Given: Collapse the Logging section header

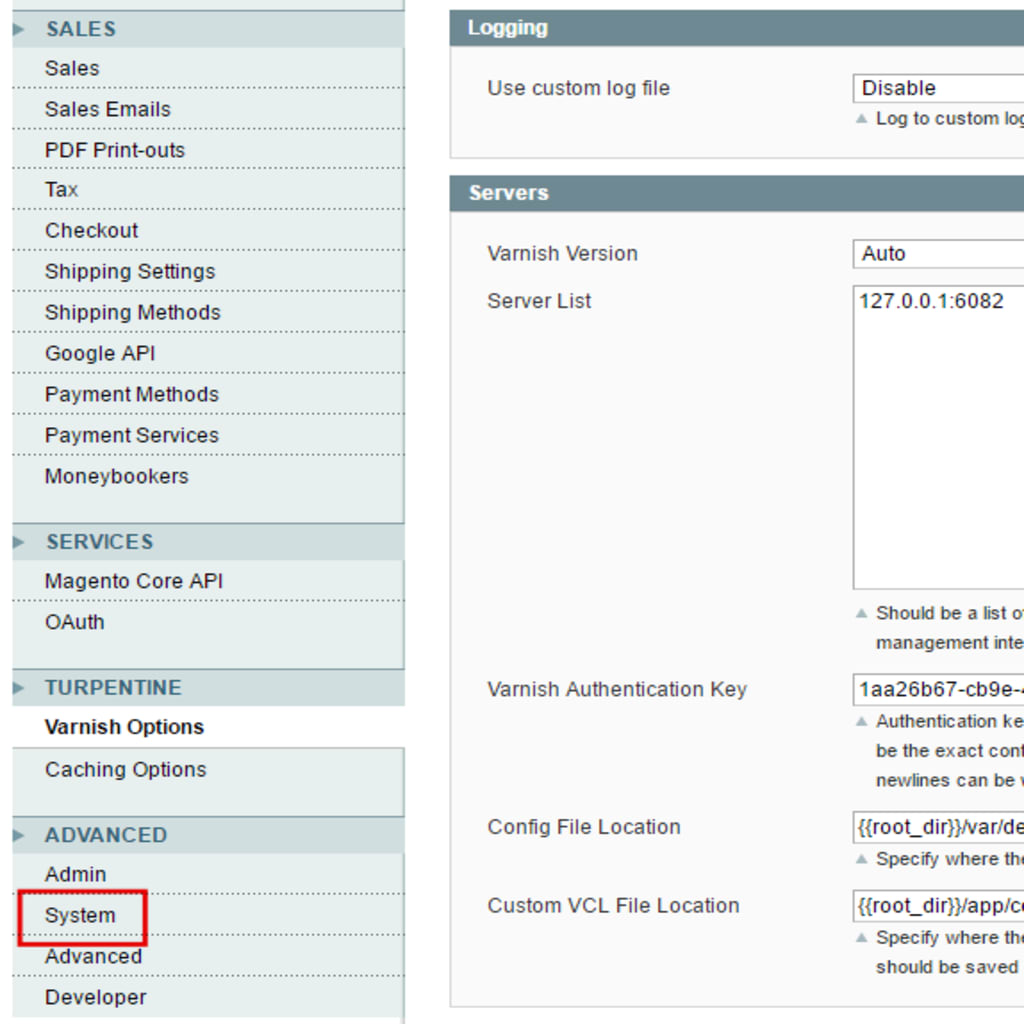Looking at the screenshot, I should coord(737,28).
